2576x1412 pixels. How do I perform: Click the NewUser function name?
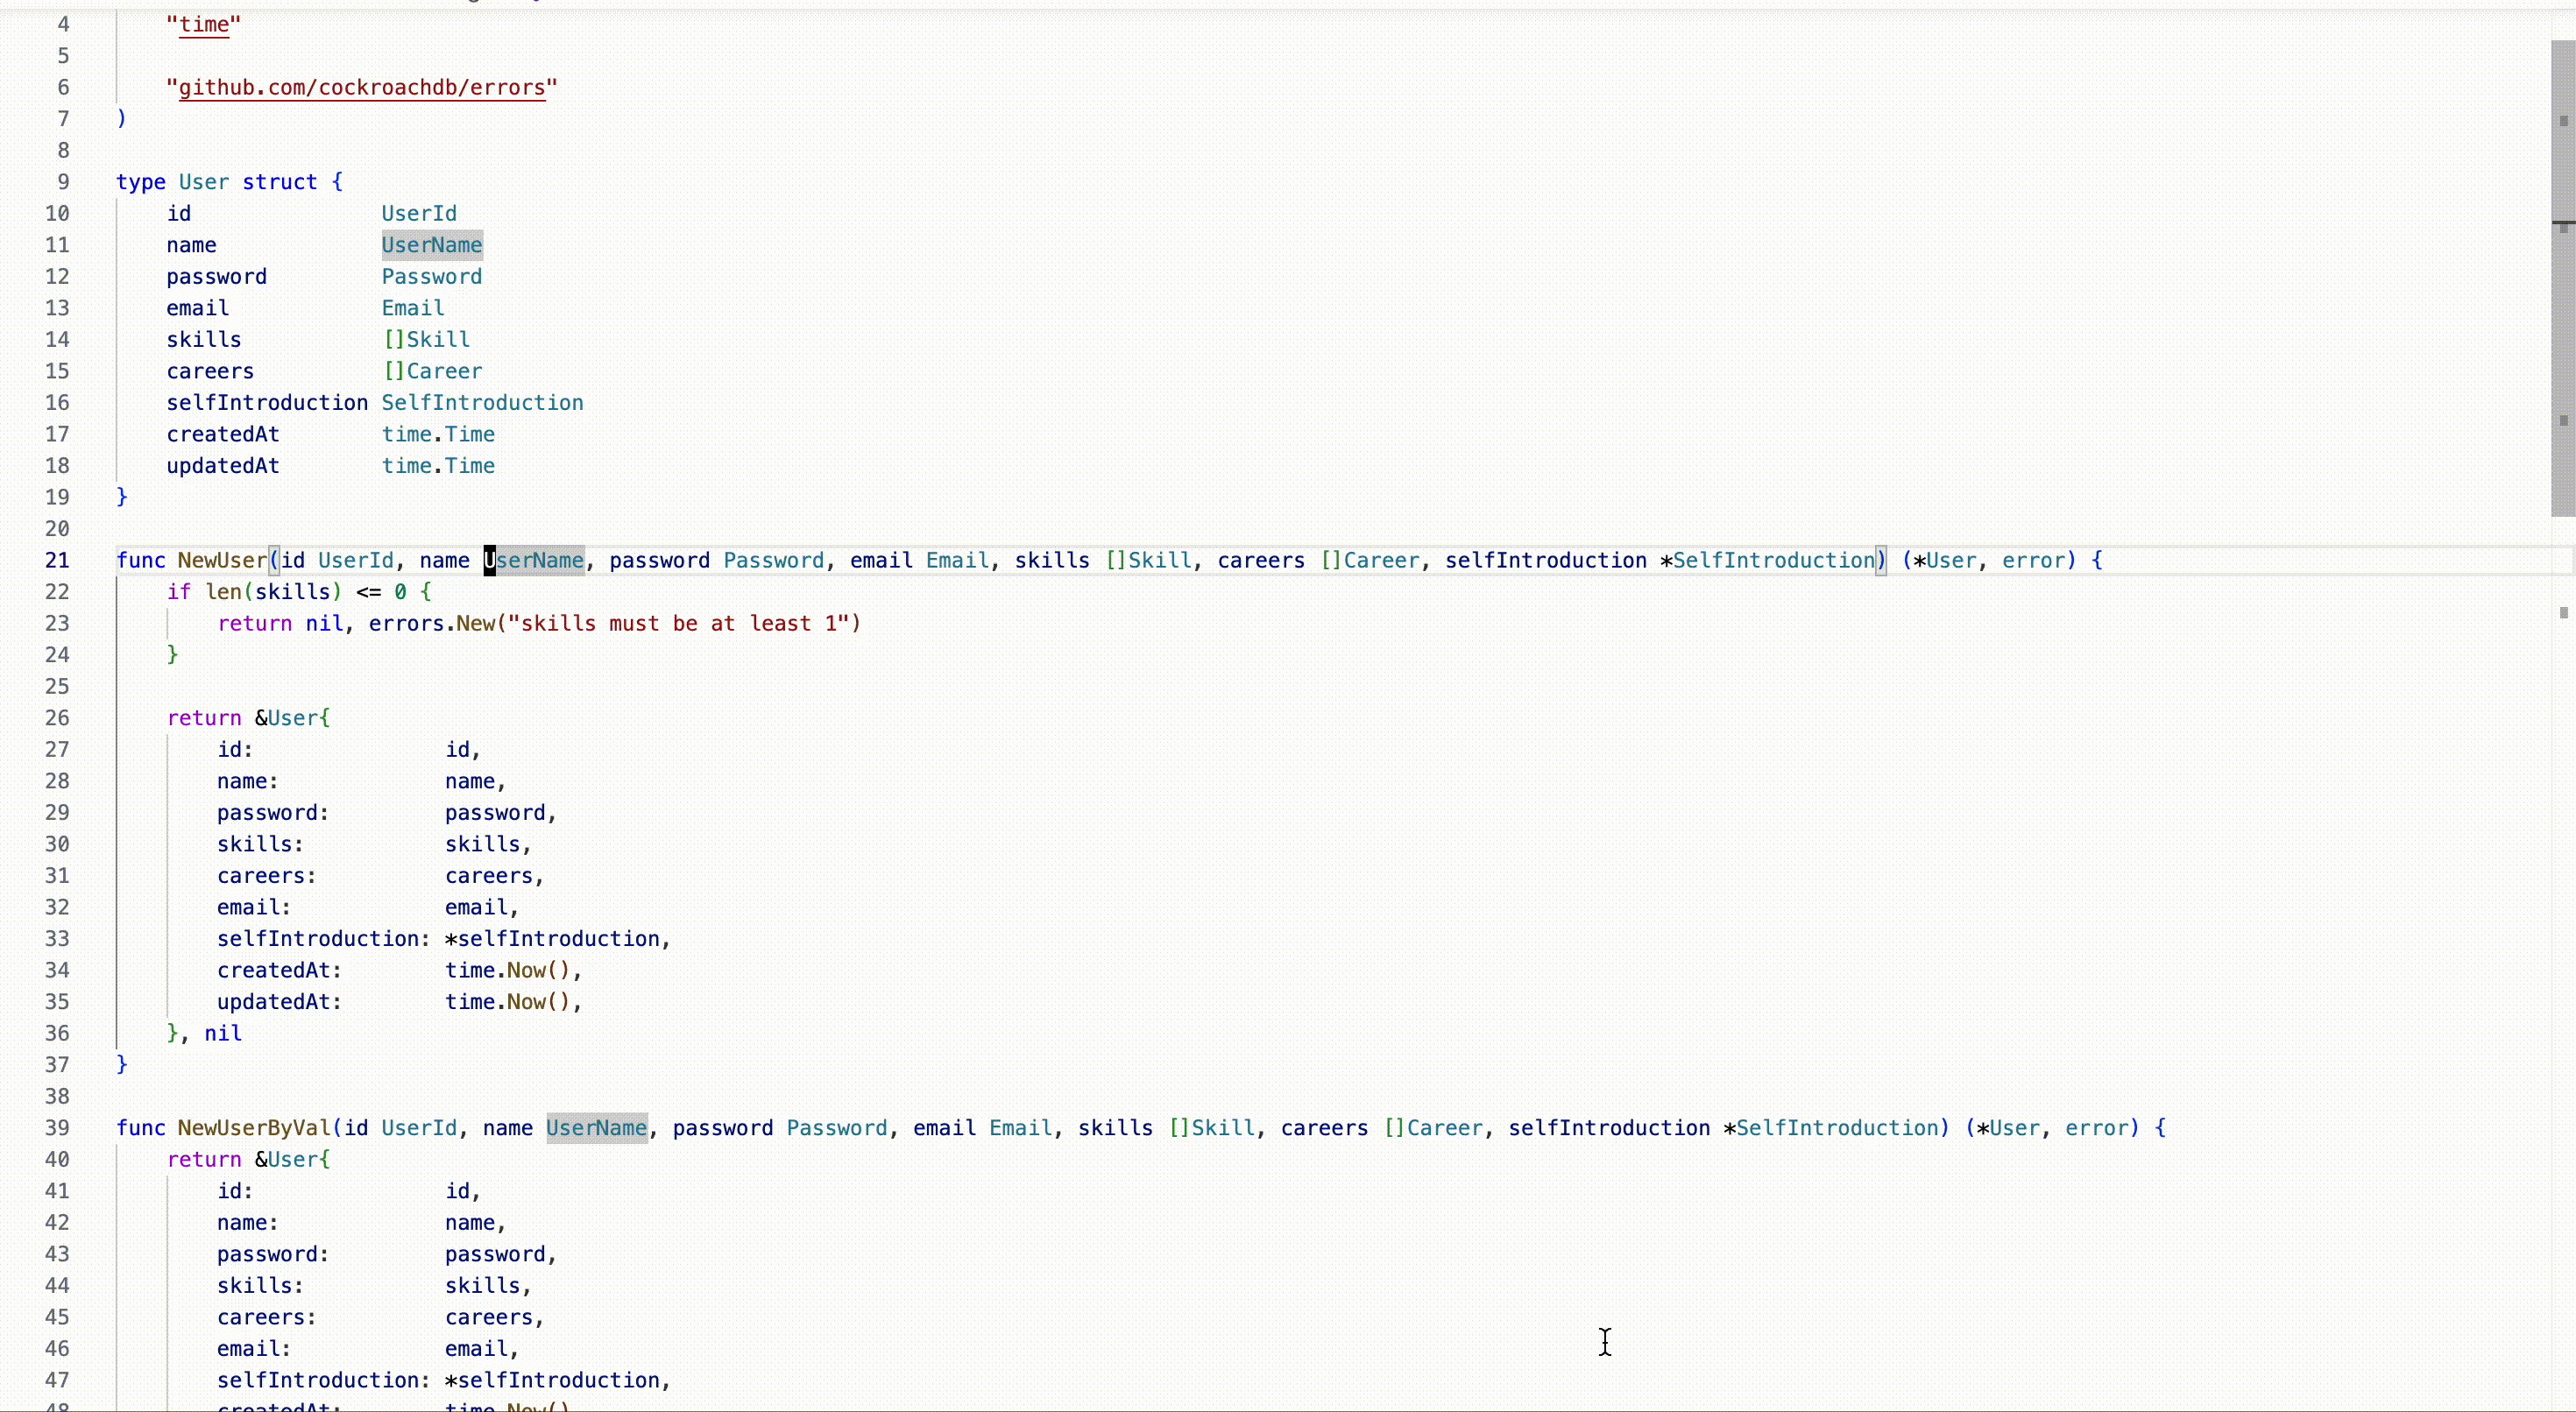pos(222,560)
